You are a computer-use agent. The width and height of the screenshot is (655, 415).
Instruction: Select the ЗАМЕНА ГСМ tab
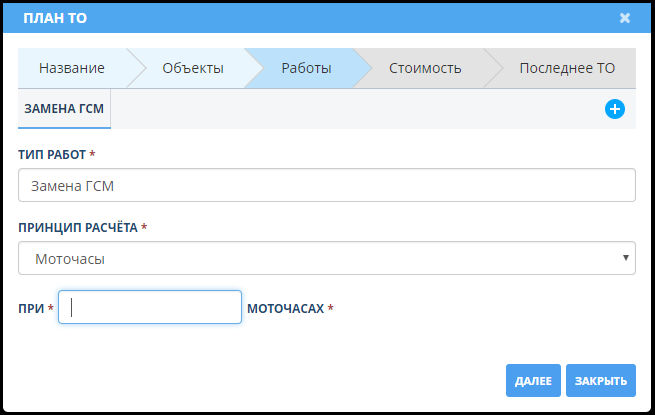[x=64, y=109]
